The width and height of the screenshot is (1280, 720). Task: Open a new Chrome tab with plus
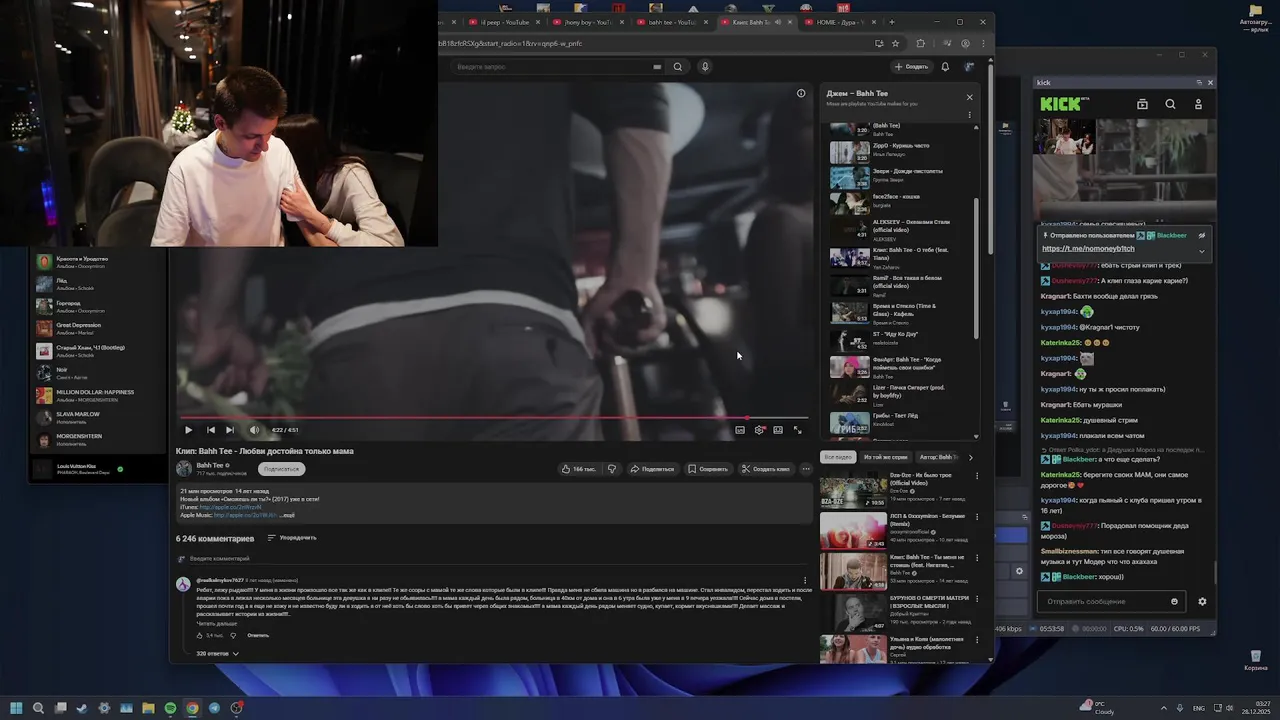coord(892,22)
